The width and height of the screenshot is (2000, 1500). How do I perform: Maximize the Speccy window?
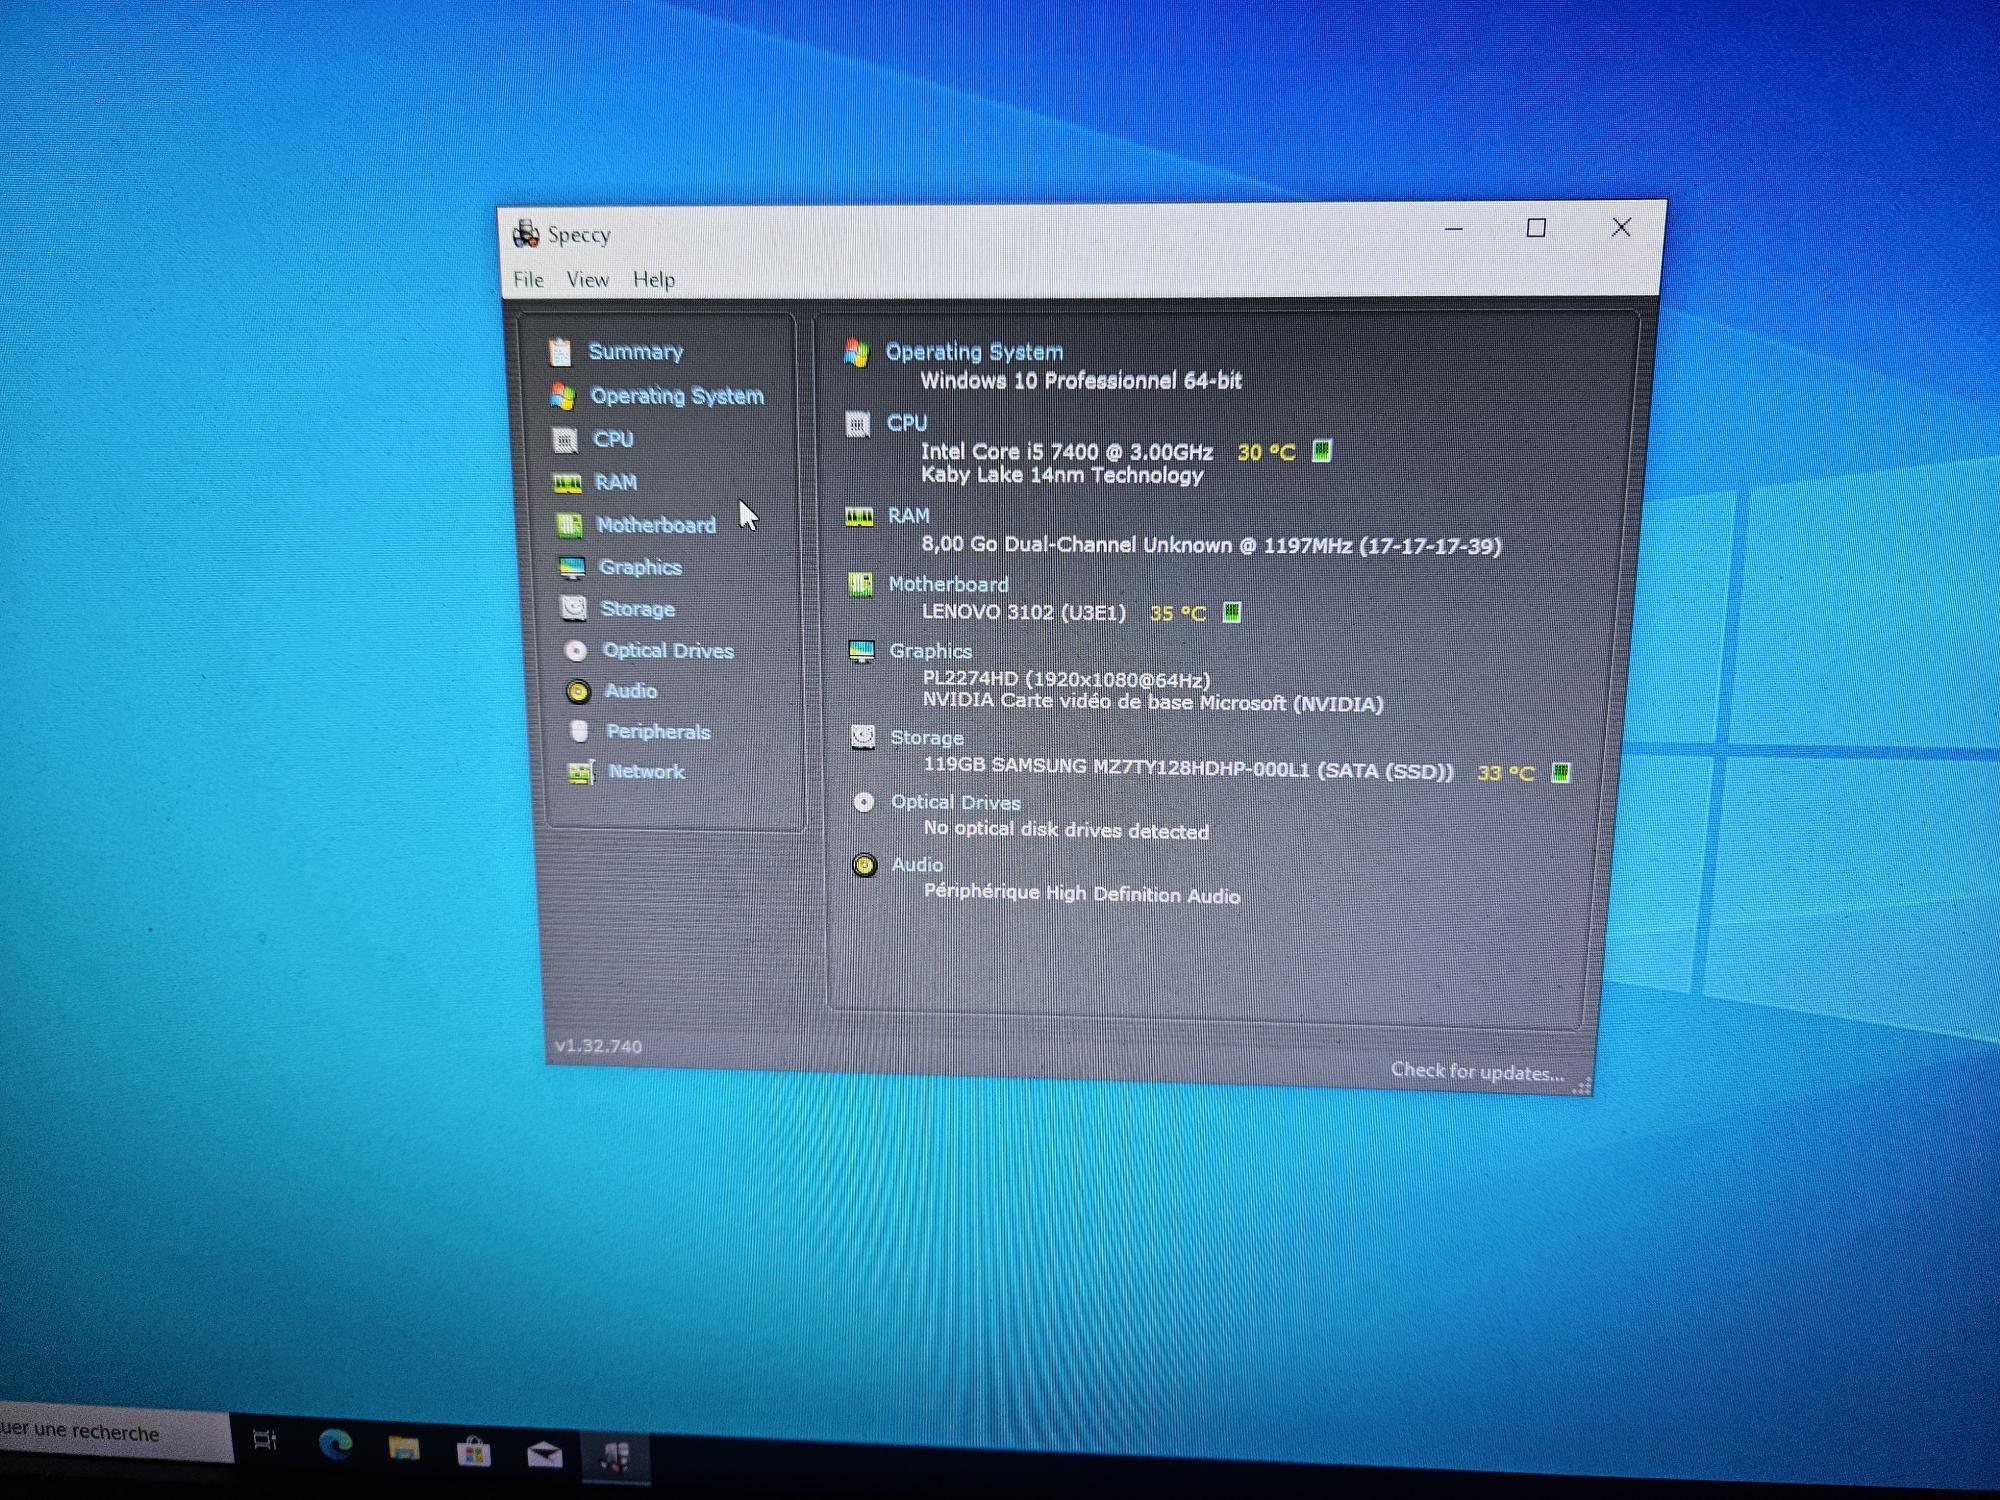[x=1536, y=228]
